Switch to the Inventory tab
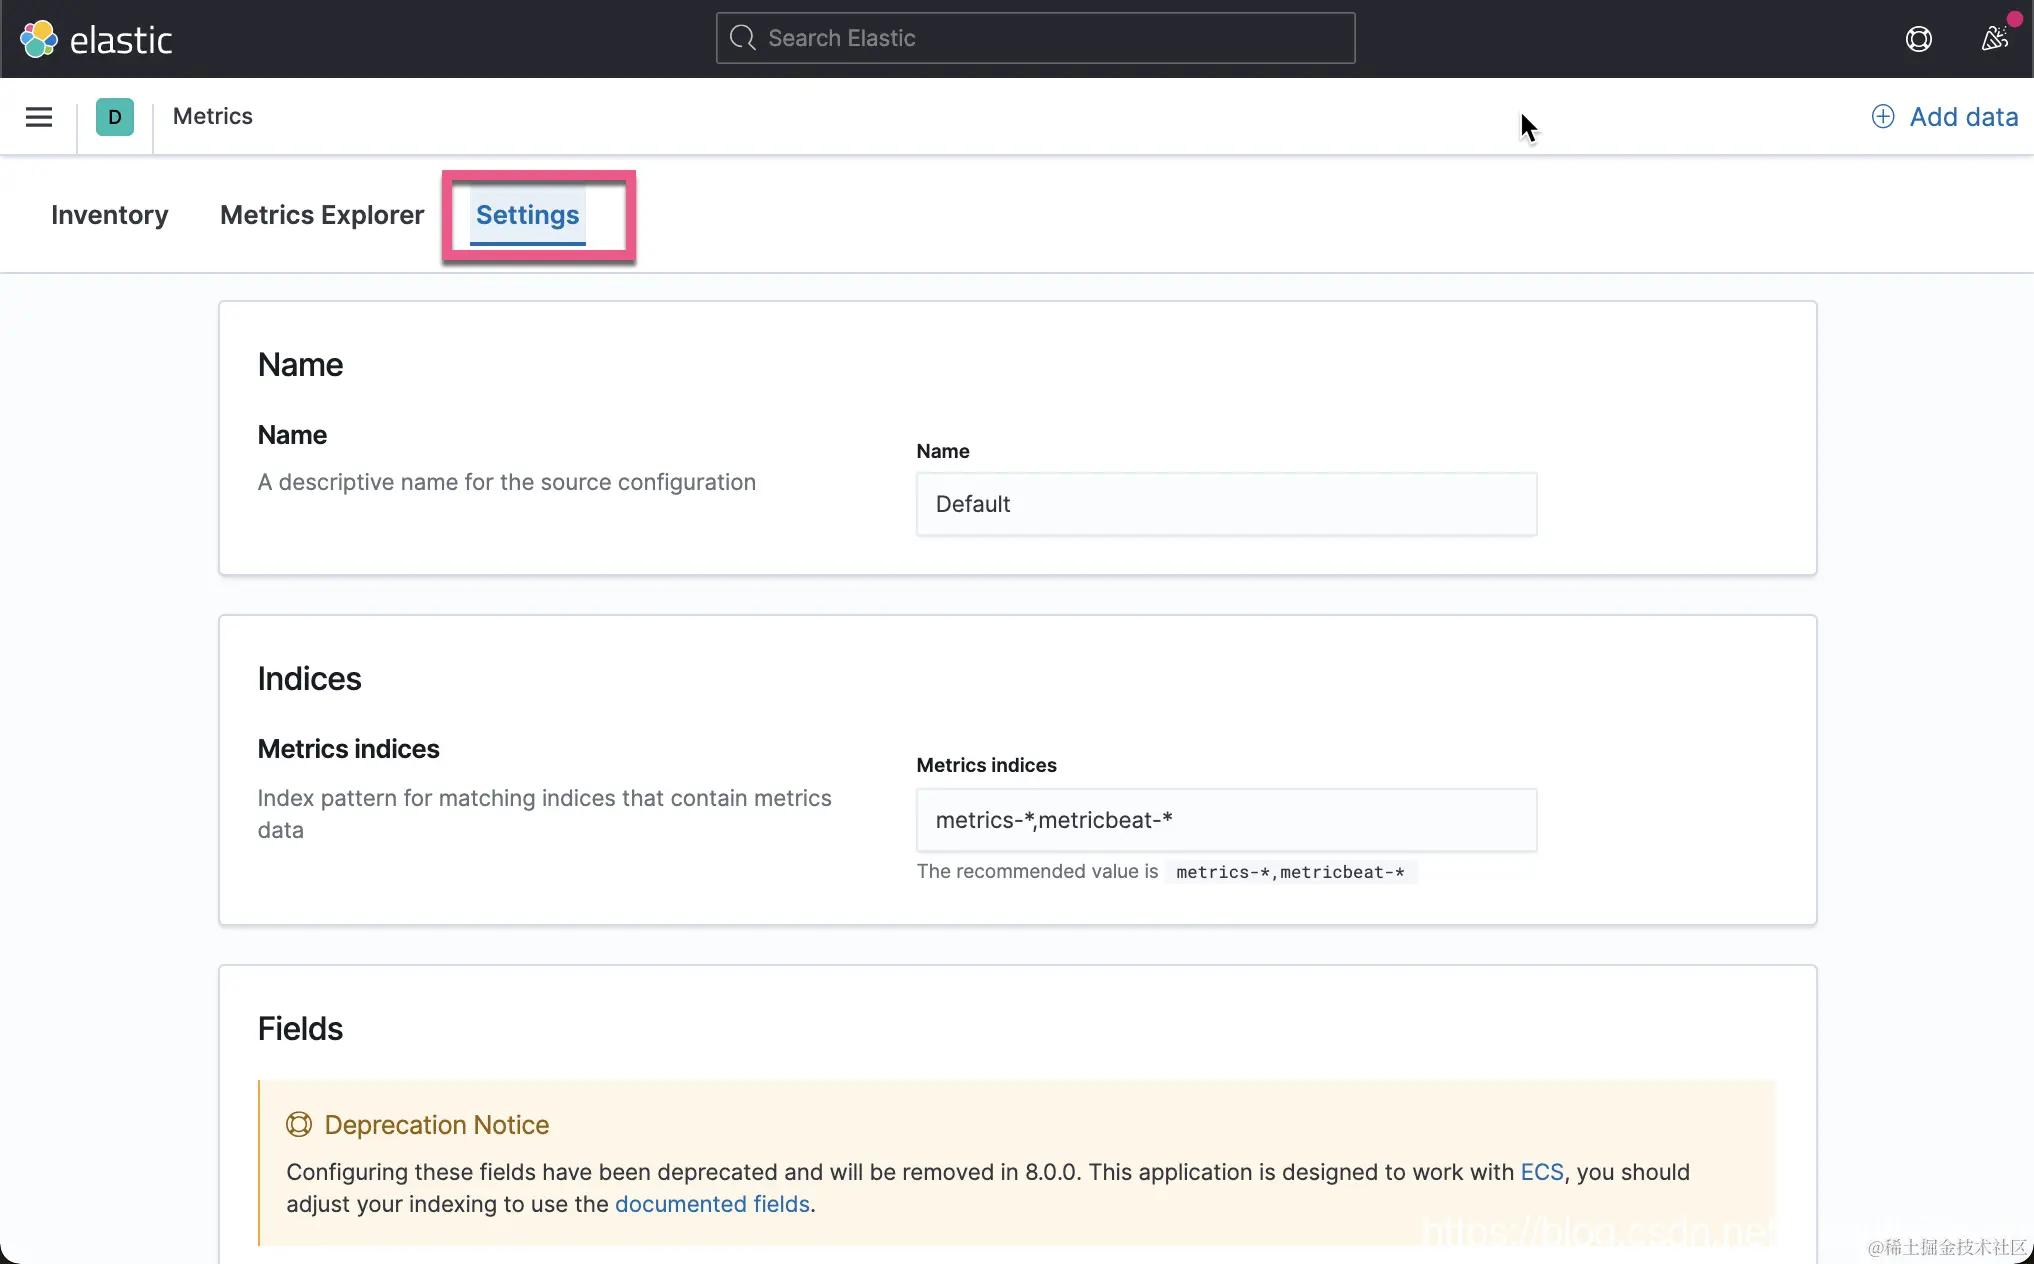This screenshot has height=1264, width=2034. 110,215
